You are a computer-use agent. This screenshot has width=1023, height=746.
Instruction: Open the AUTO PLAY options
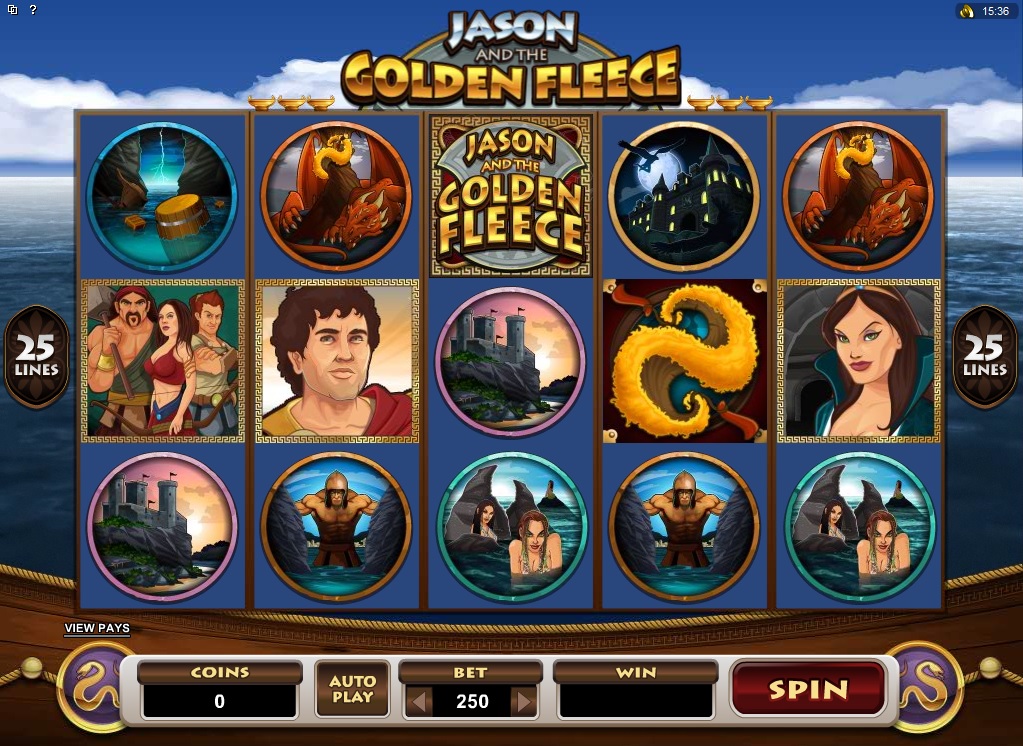click(352, 689)
